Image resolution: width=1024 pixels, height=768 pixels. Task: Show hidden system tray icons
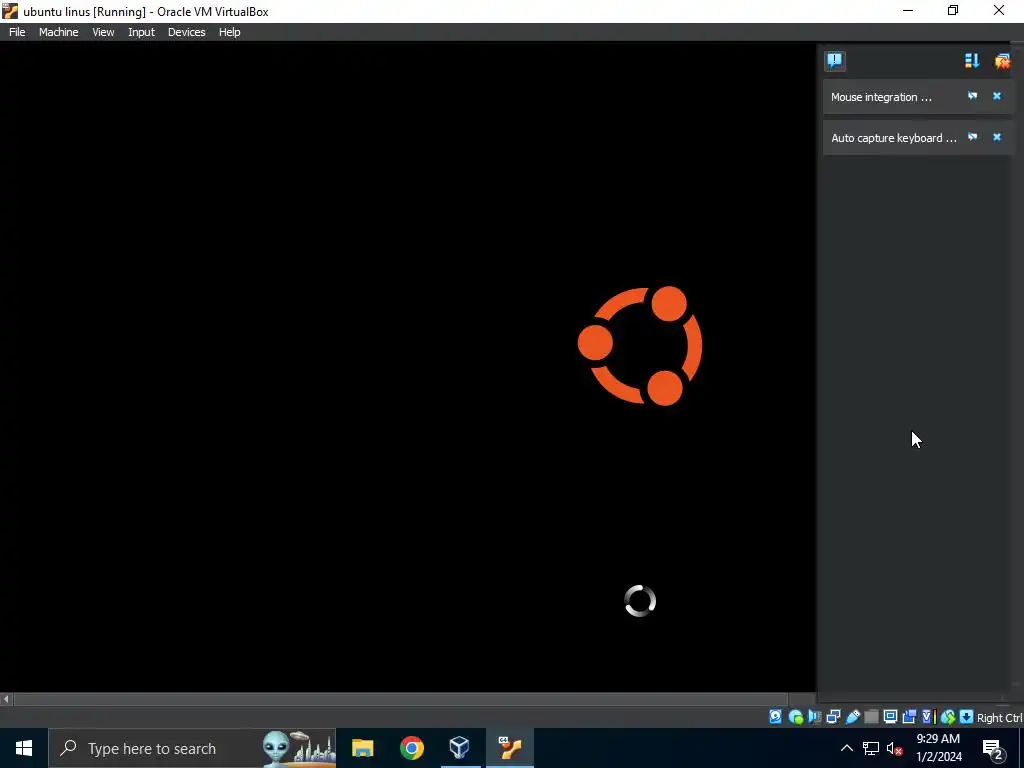846,748
